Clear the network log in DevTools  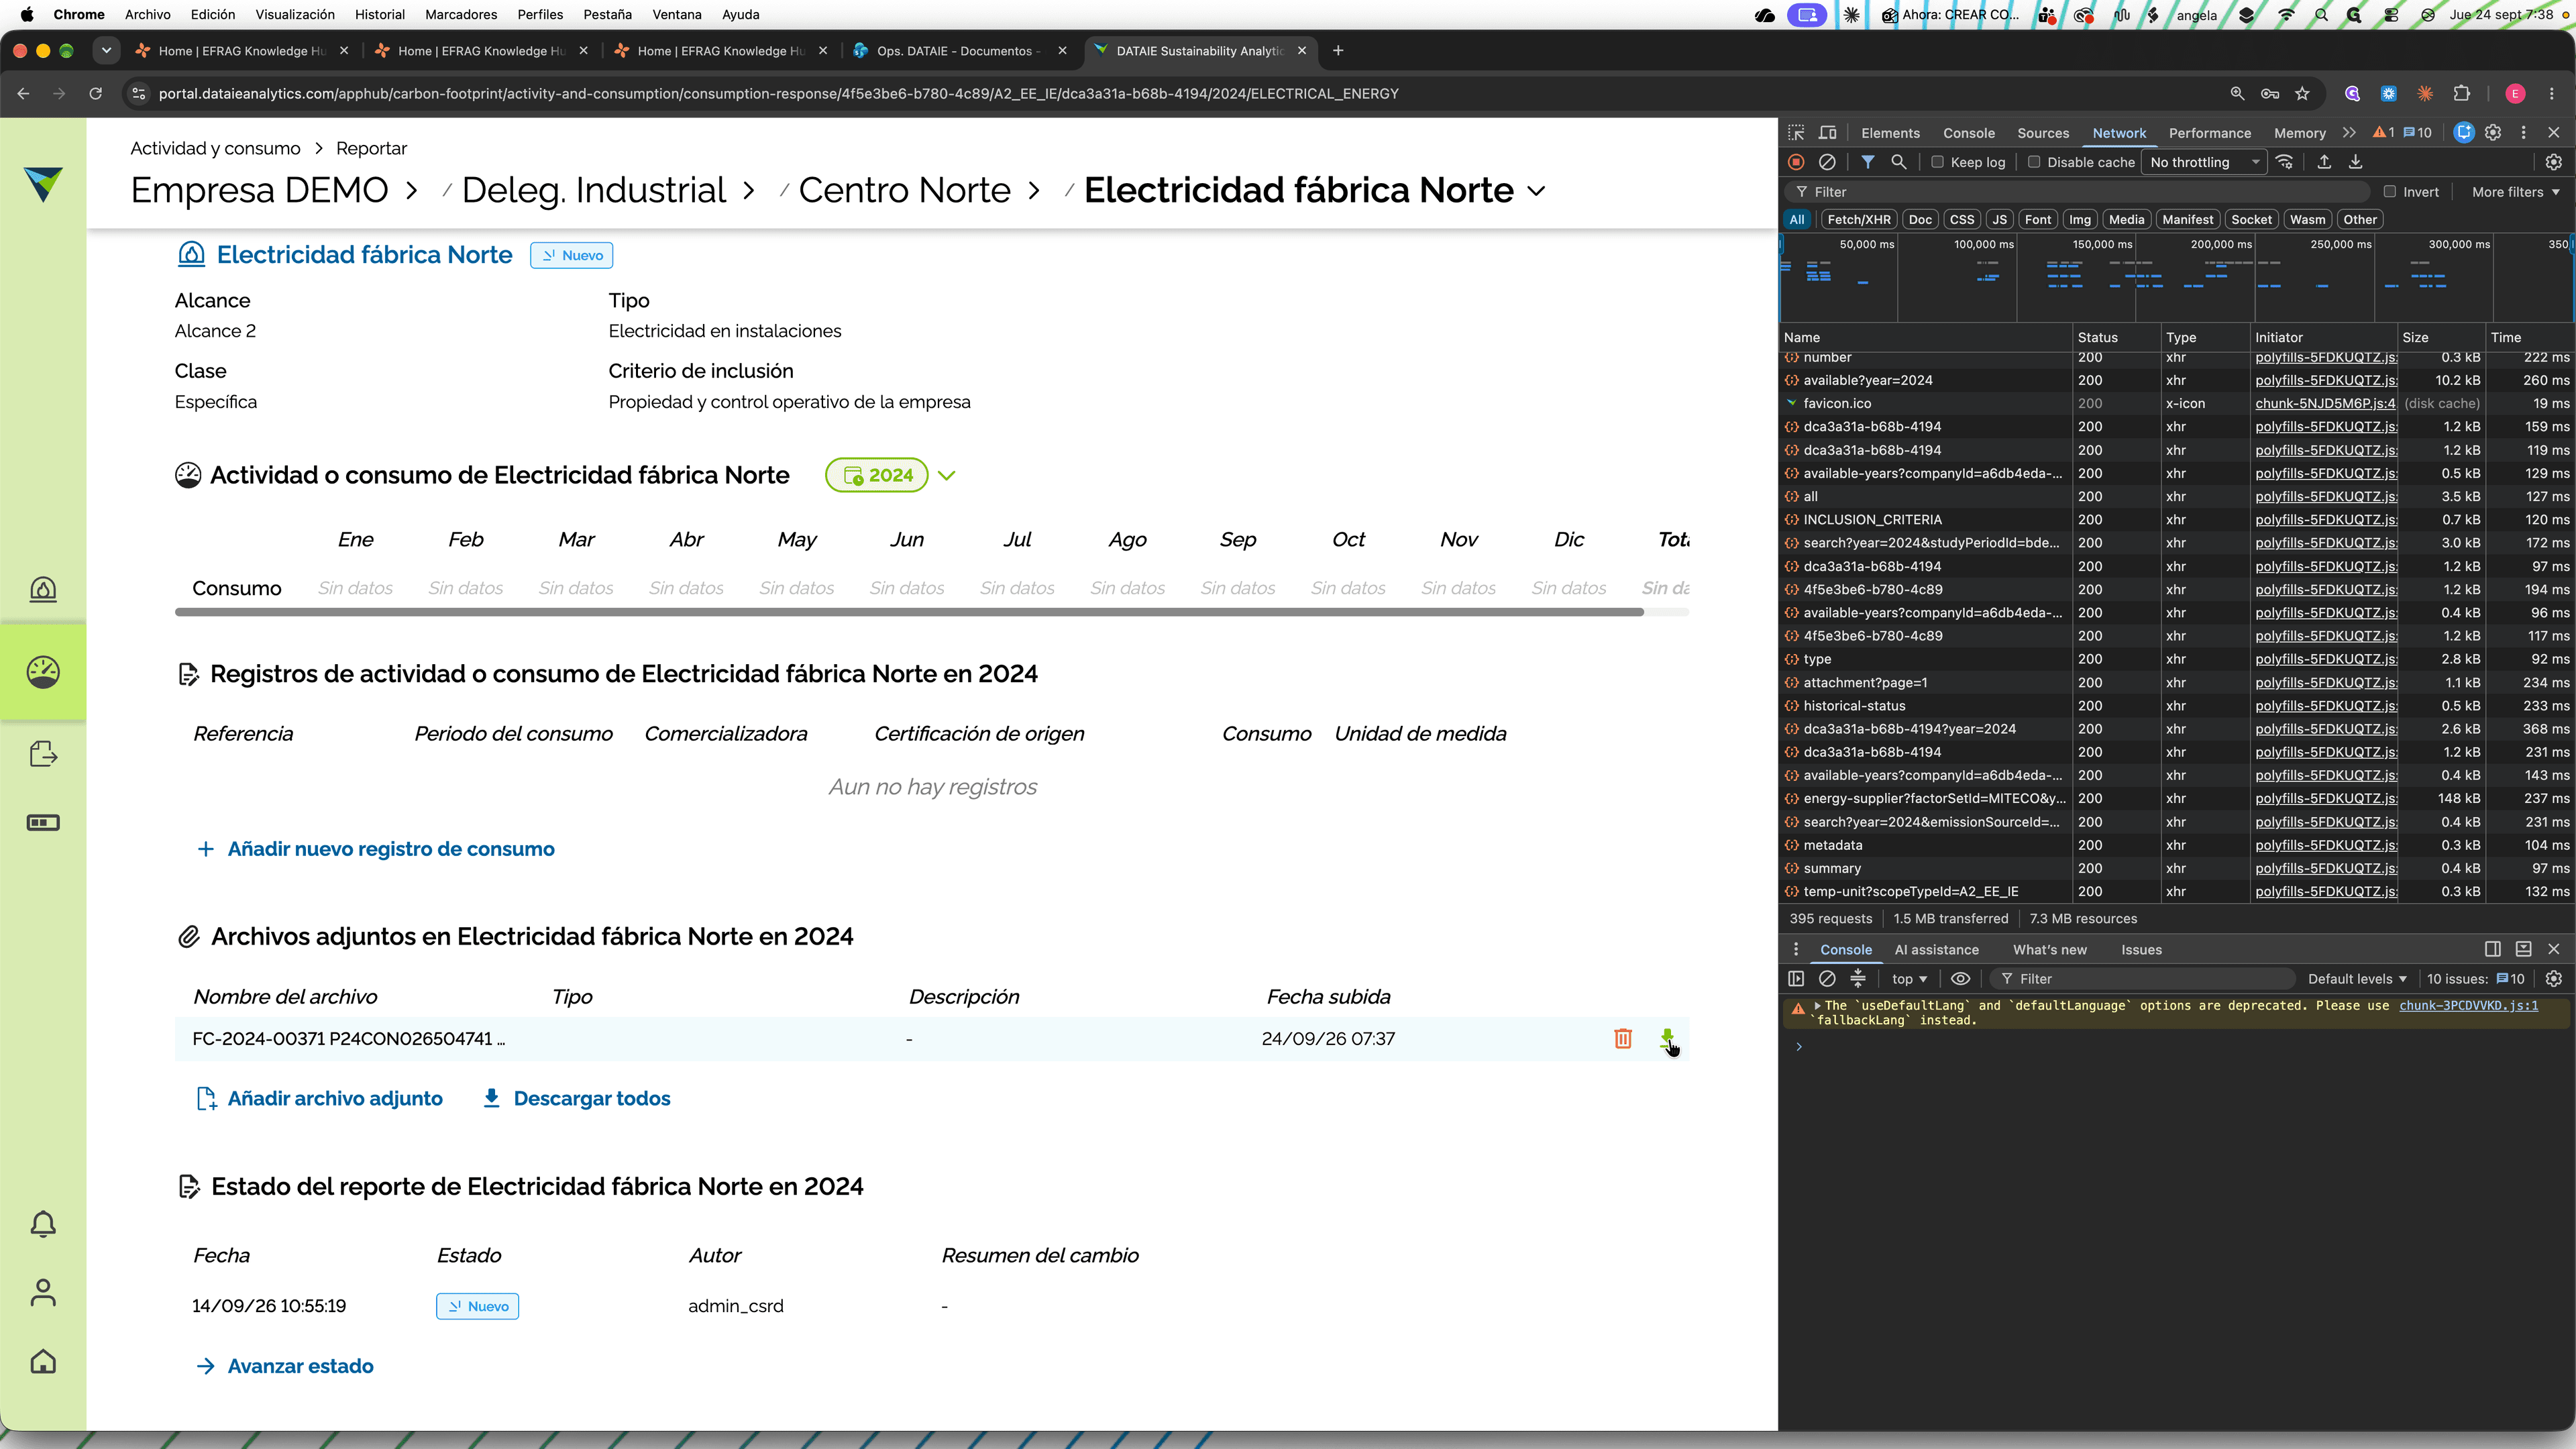1827,162
